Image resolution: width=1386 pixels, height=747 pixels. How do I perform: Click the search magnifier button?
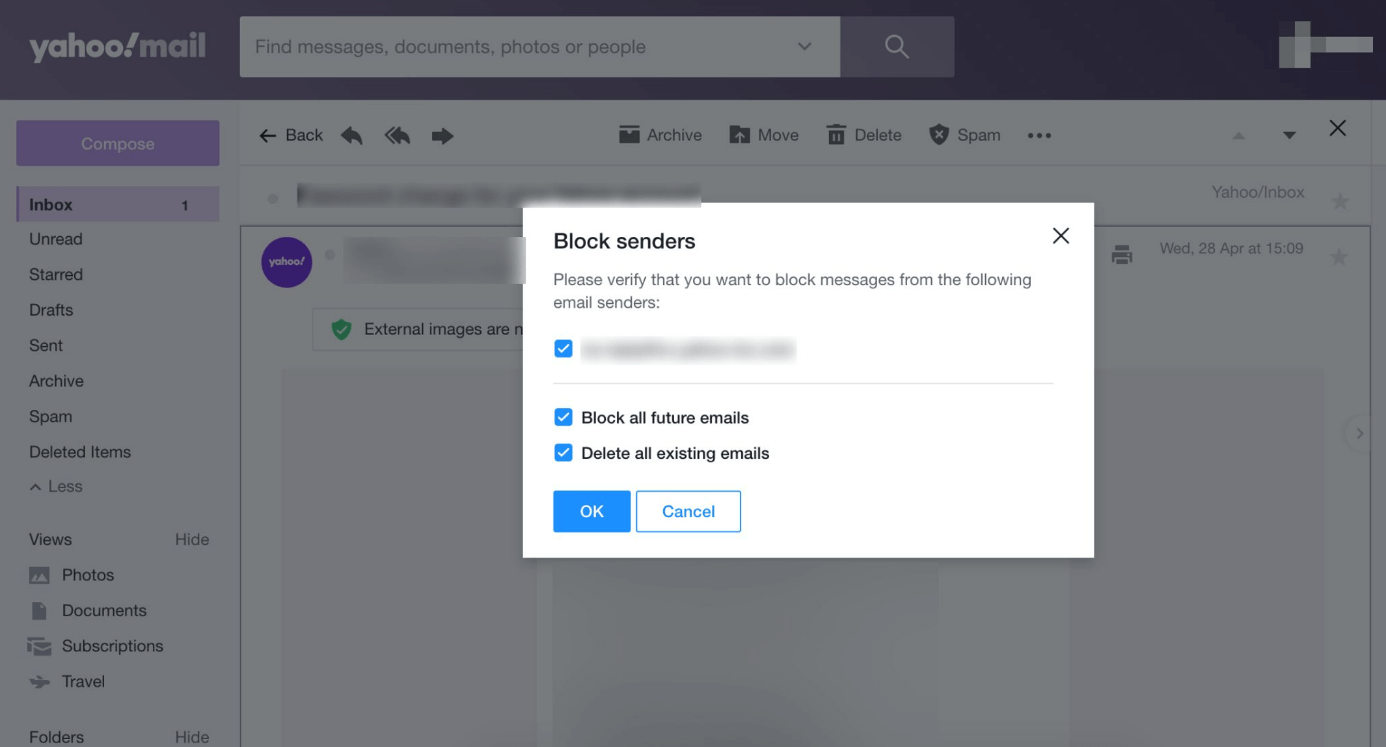(x=897, y=47)
